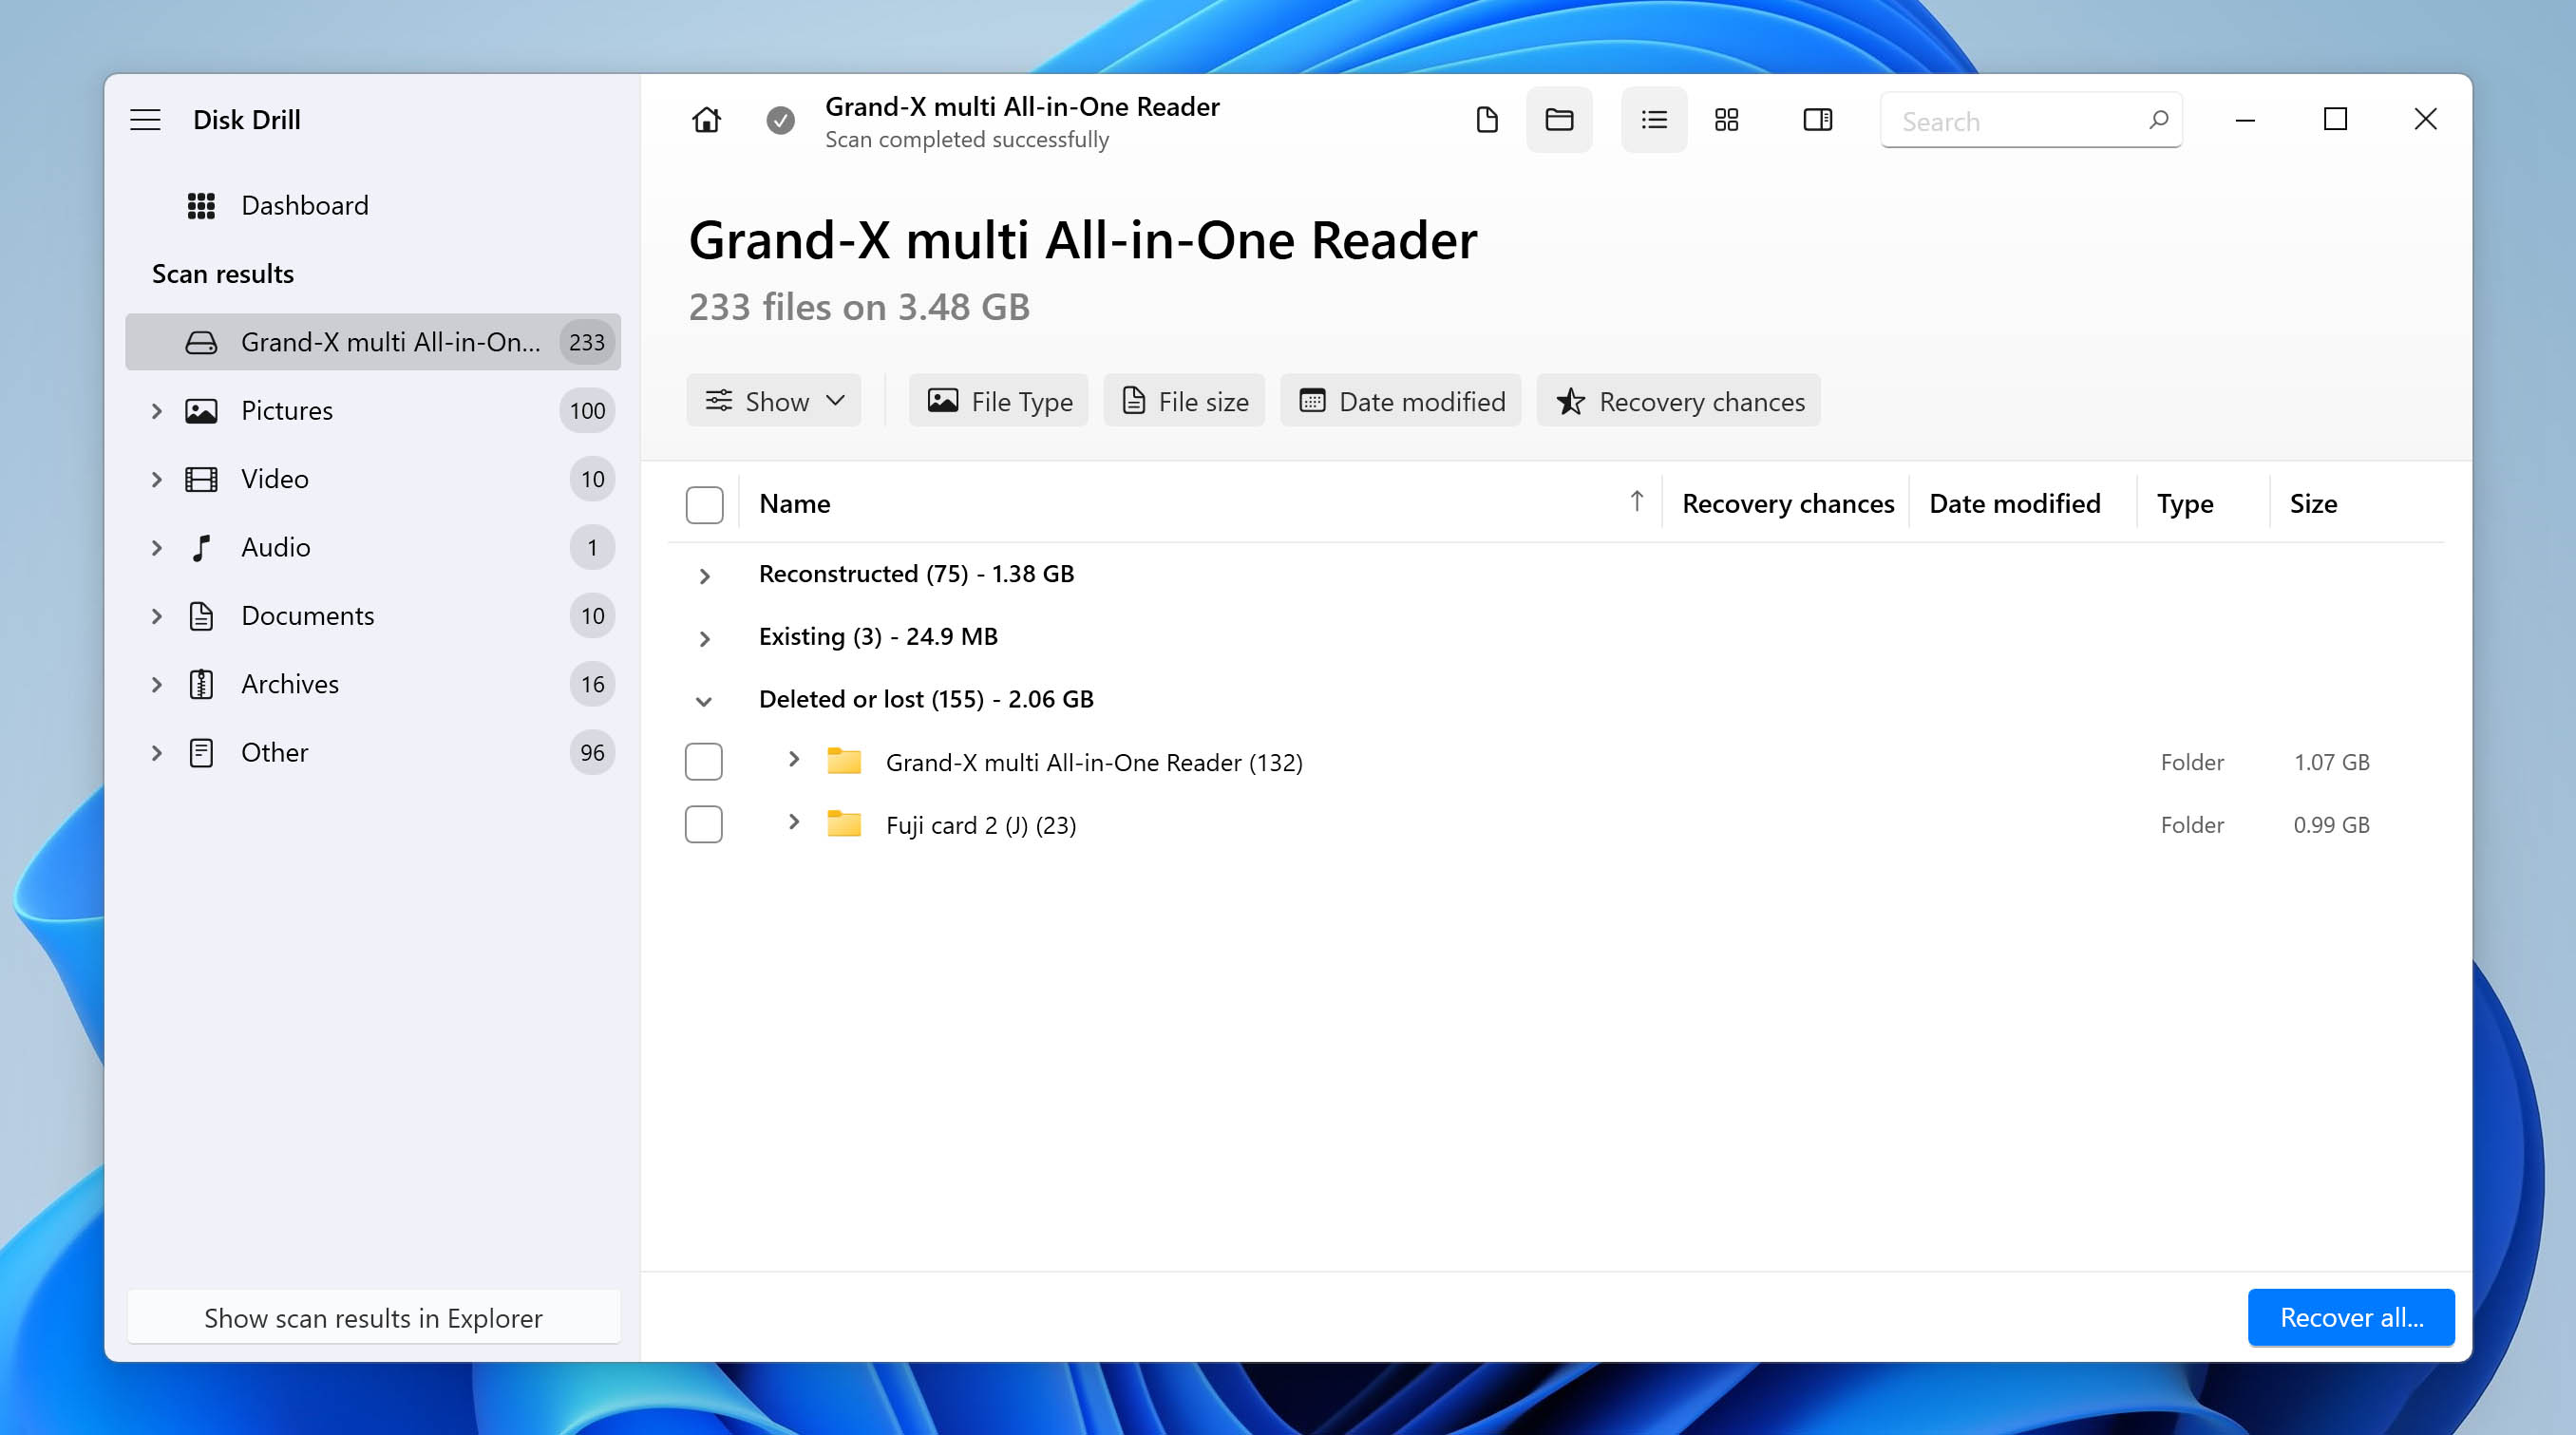Expand Grand-X multi All-in-One Reader (132) folder
The image size is (2576, 1435).
point(793,759)
